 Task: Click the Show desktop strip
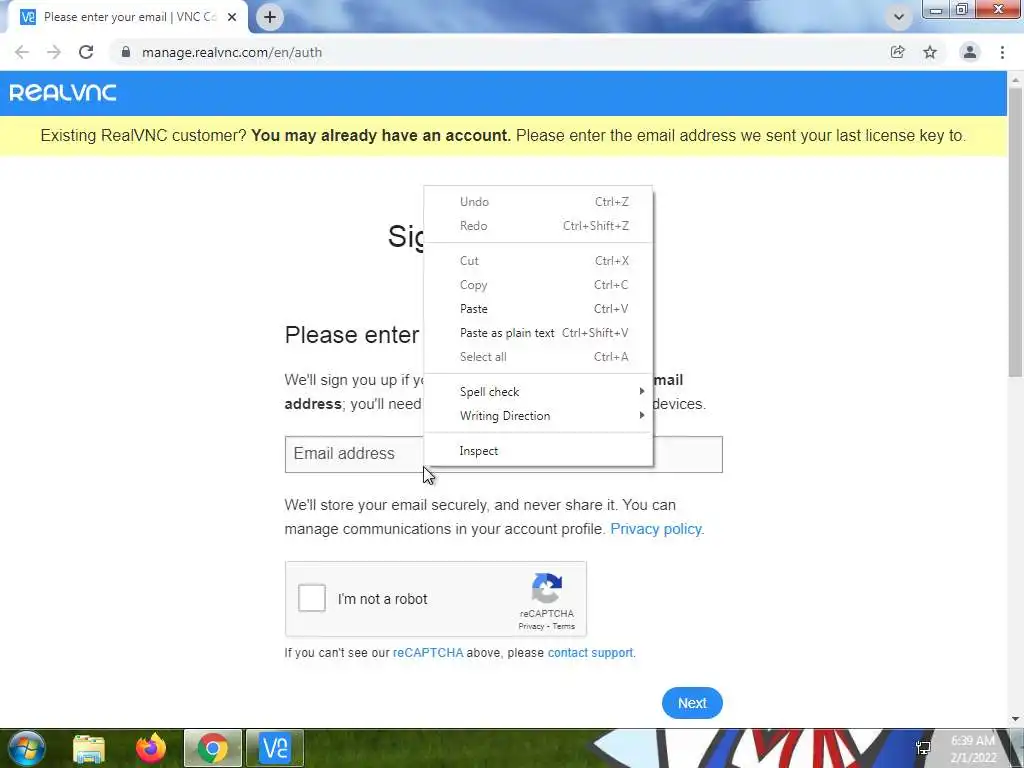(1018, 748)
